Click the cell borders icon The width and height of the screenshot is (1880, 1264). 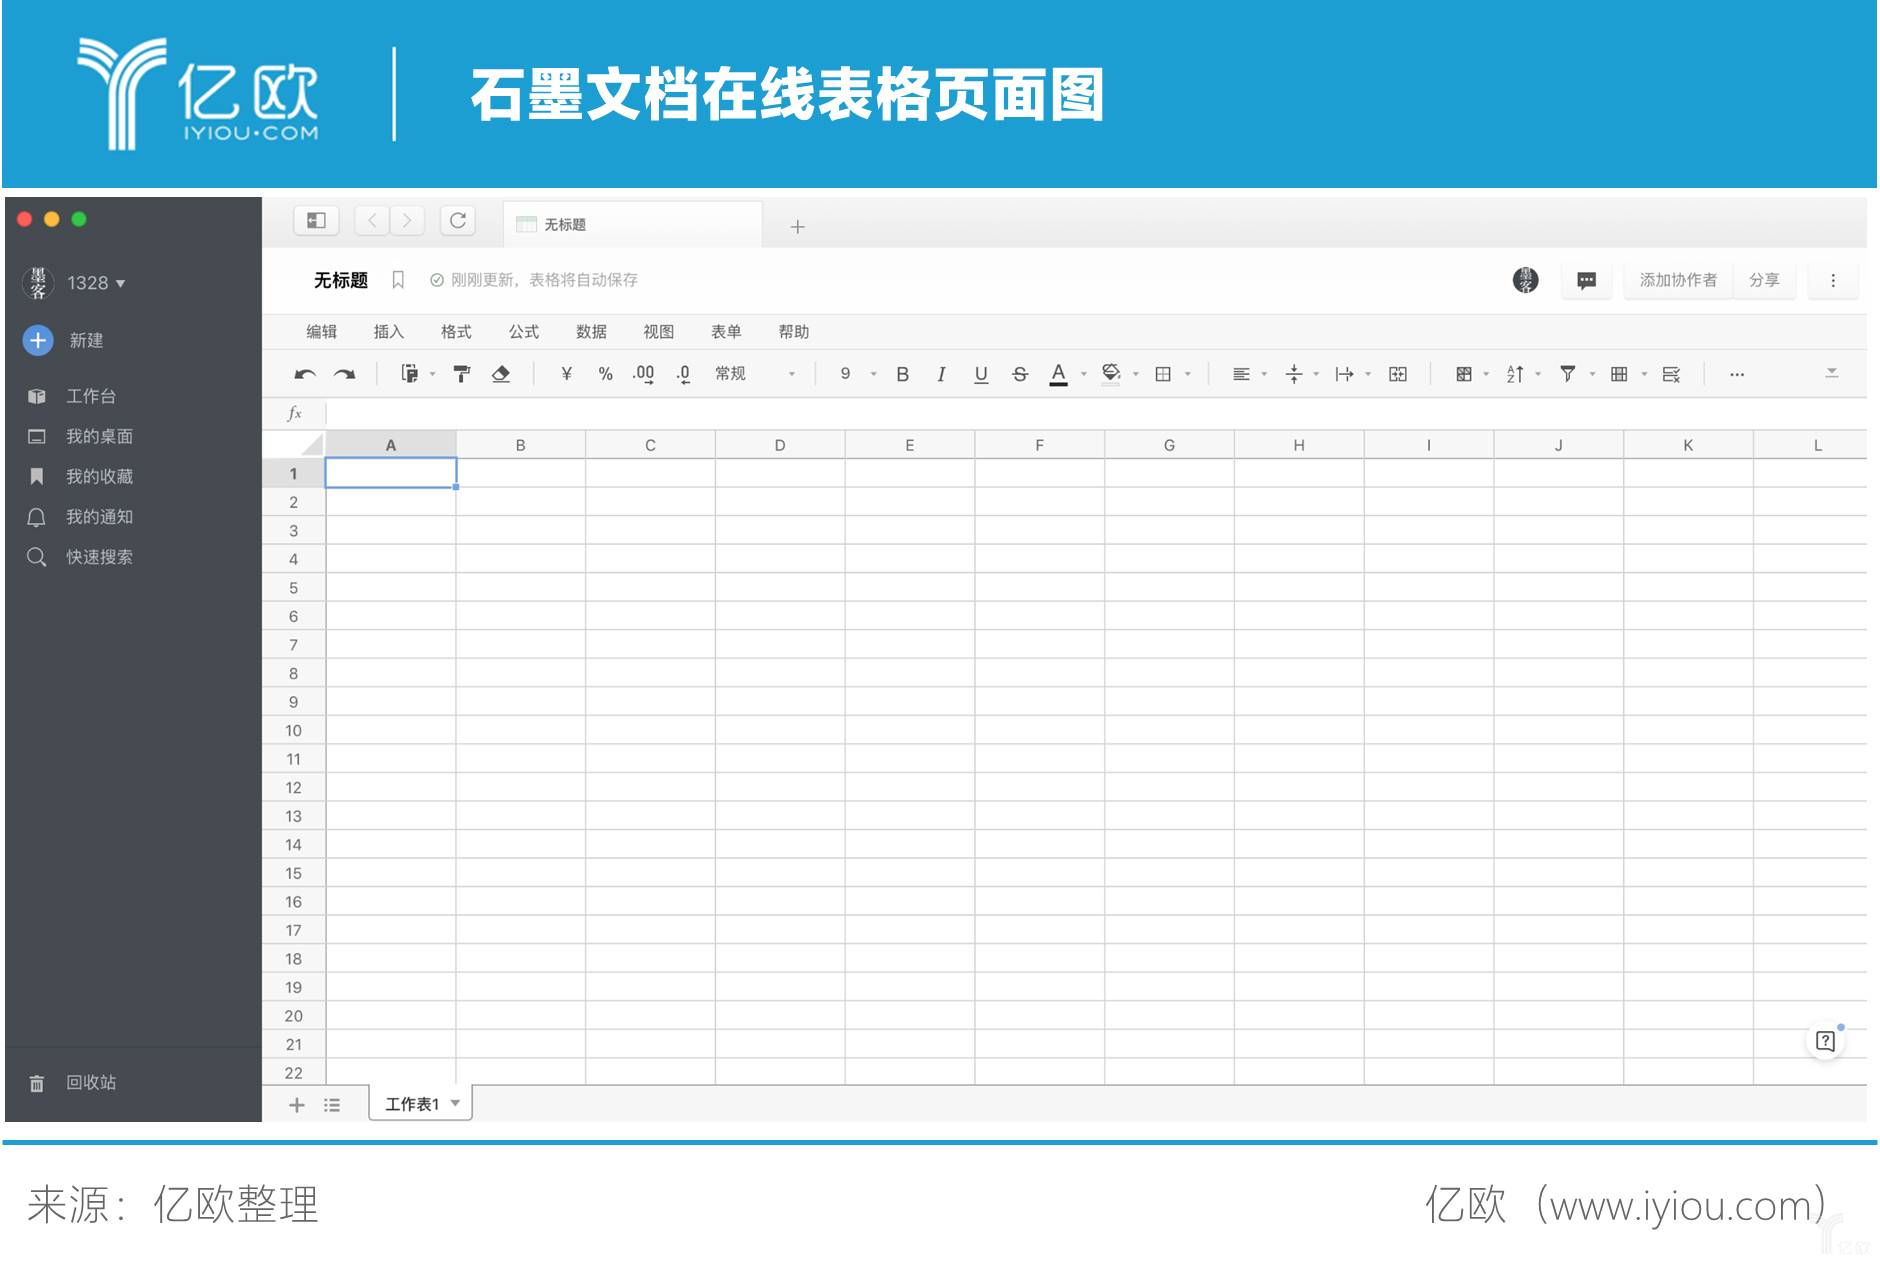pyautogui.click(x=1163, y=374)
